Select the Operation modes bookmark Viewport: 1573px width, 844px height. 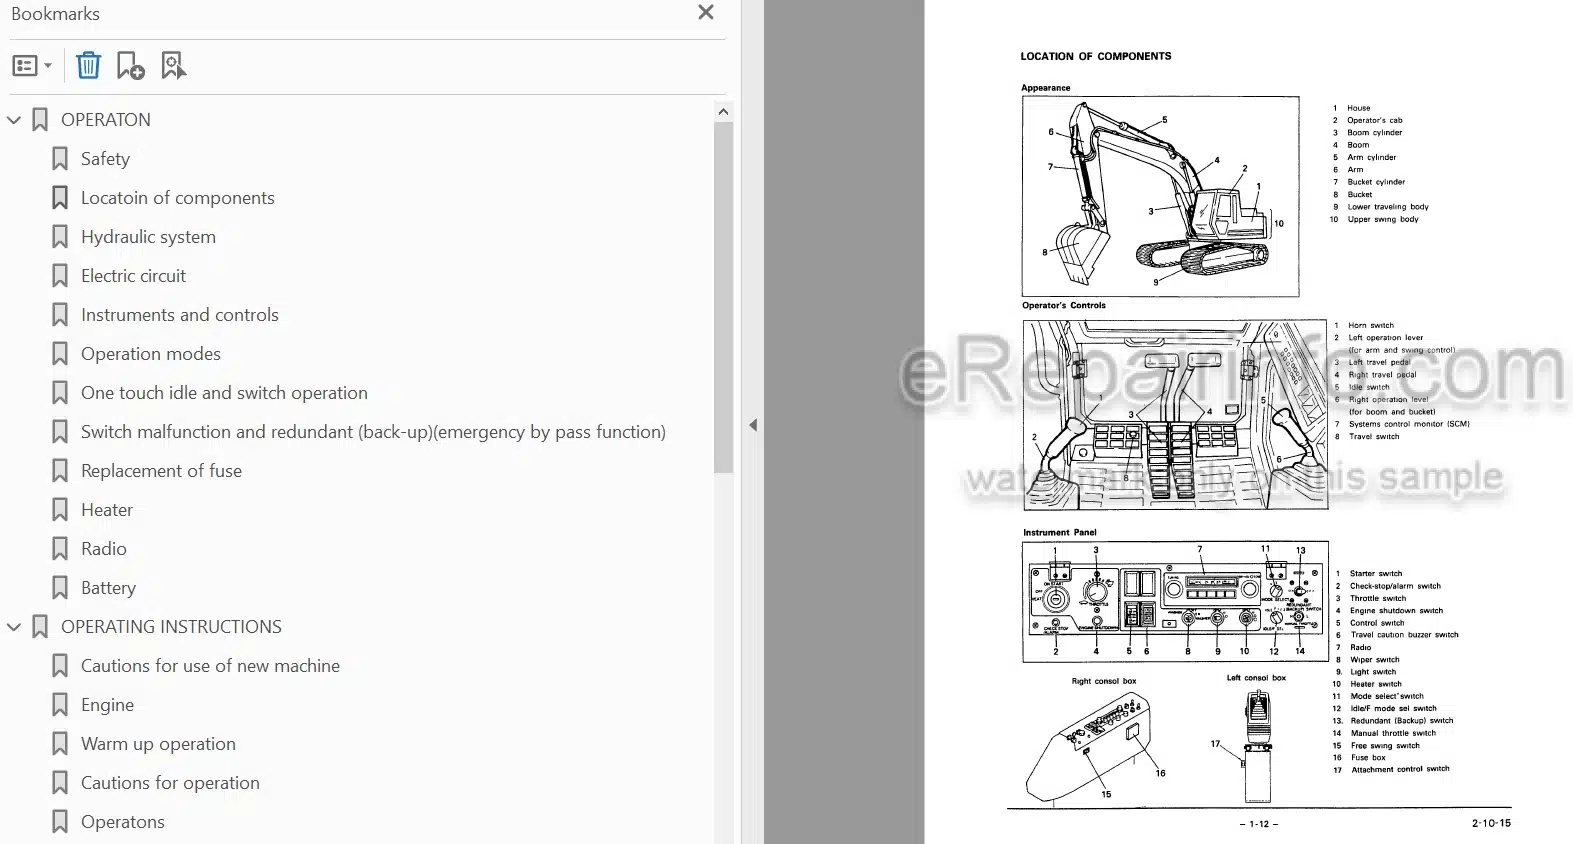[151, 354]
